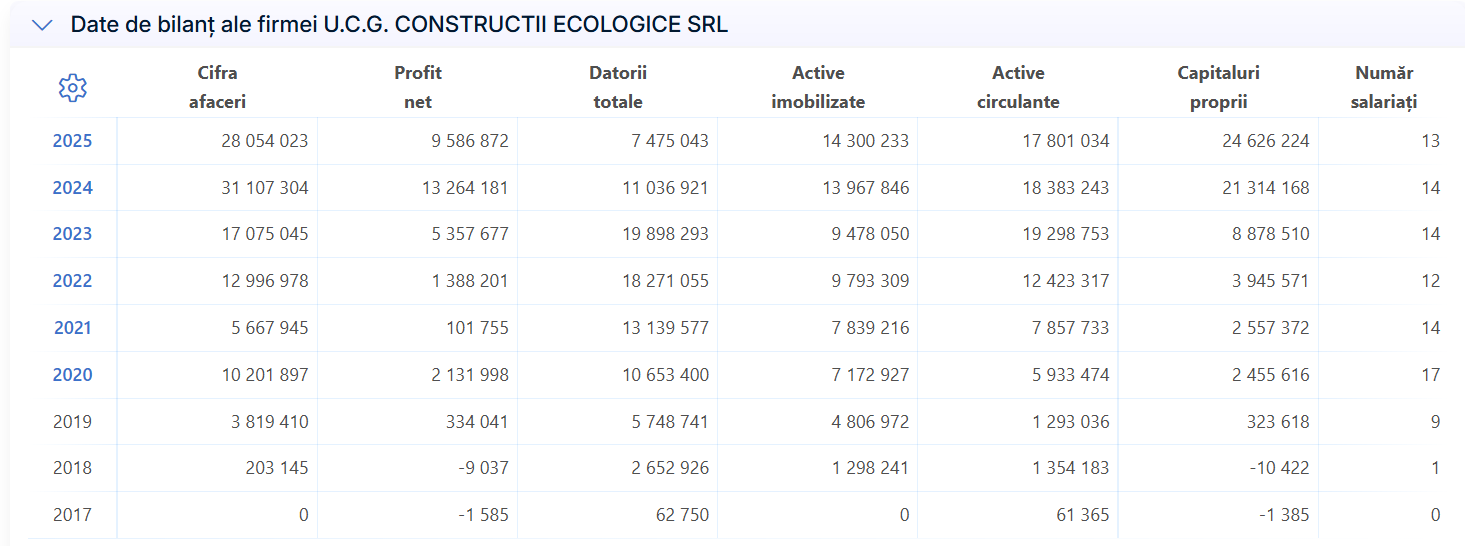Open the 2020 year link
This screenshot has height=546, width=1465.
click(x=72, y=375)
